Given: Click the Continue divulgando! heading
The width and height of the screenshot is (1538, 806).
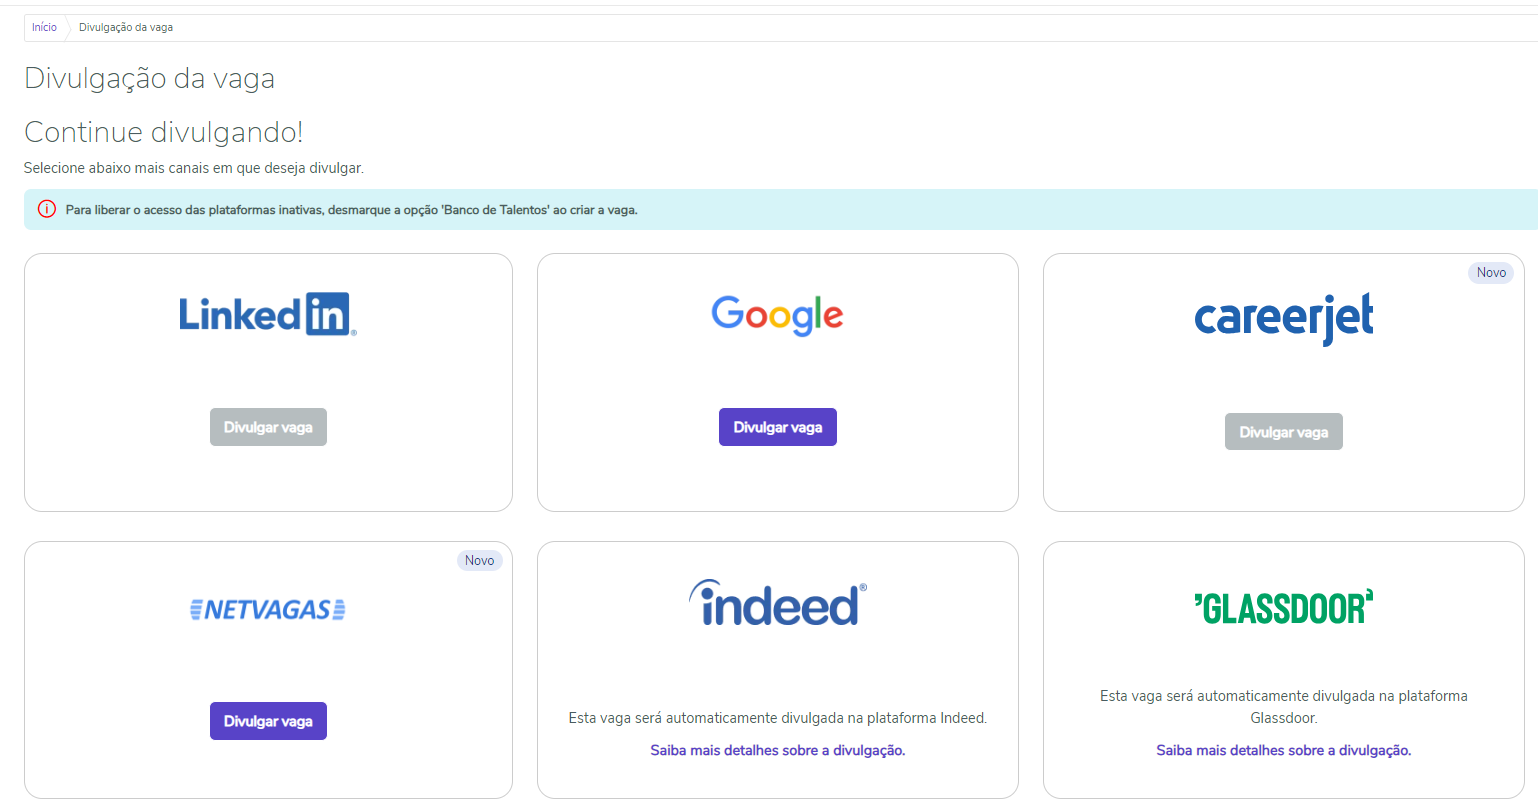Looking at the screenshot, I should click(163, 132).
